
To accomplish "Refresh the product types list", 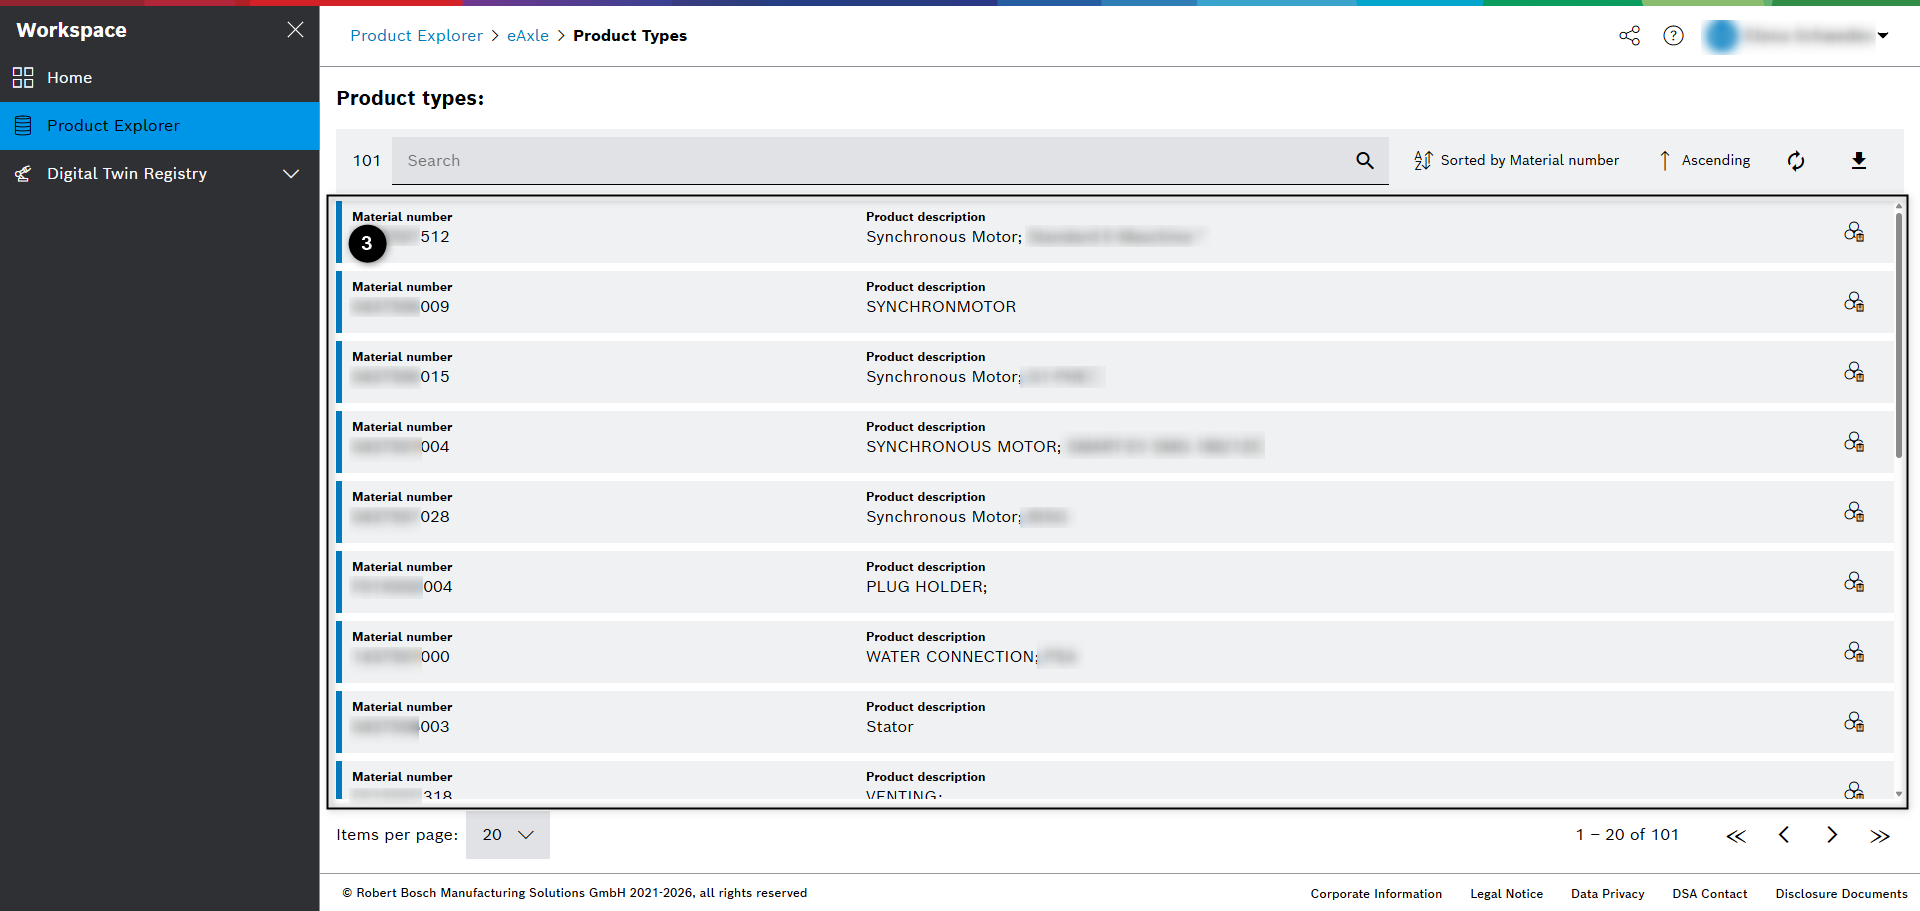I will tap(1796, 161).
